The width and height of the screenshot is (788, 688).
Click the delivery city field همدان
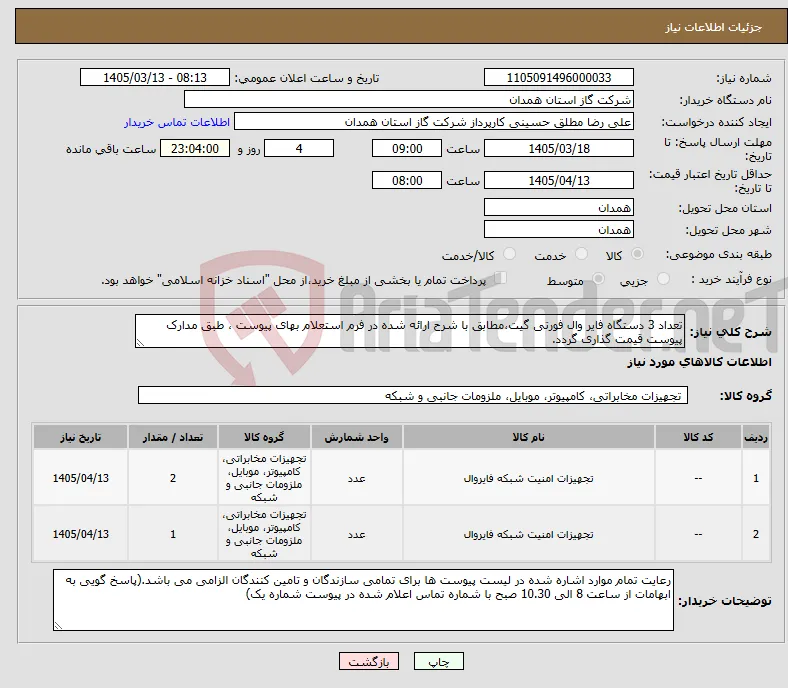[x=559, y=229]
